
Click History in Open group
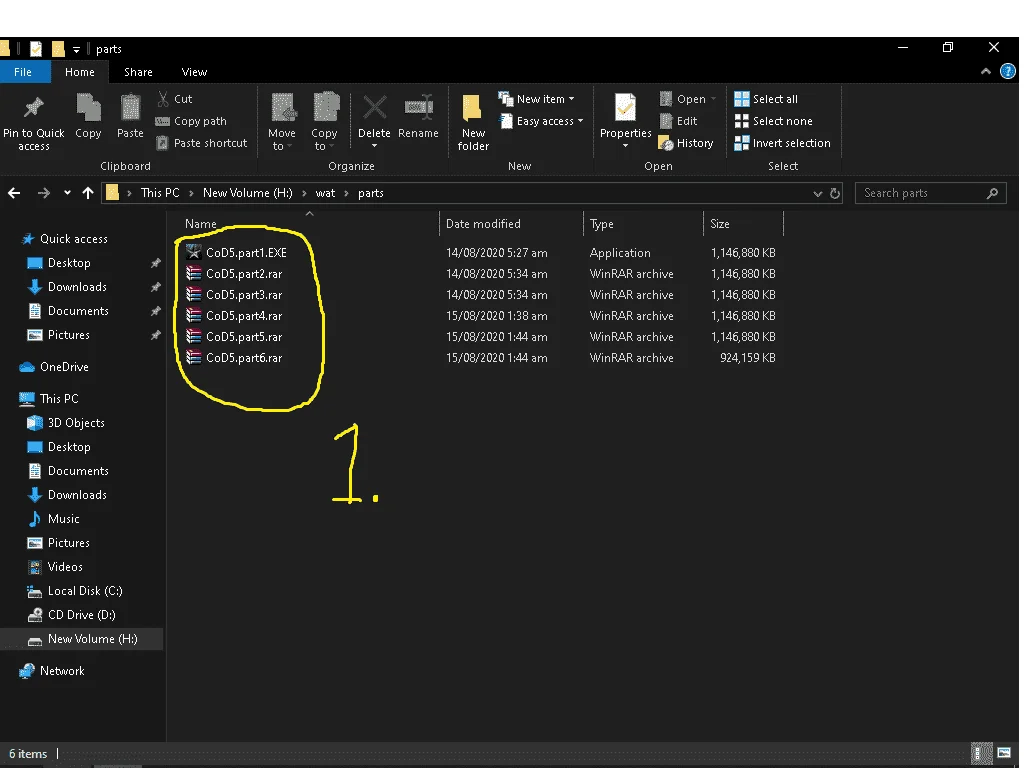coord(686,143)
